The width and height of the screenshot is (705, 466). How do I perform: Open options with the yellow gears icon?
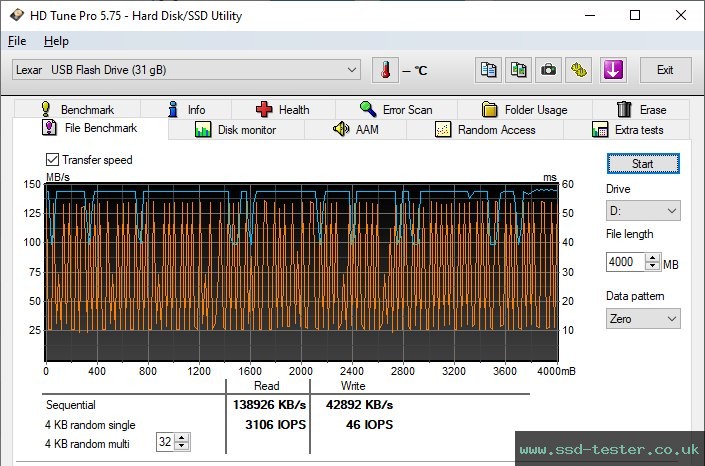click(579, 70)
